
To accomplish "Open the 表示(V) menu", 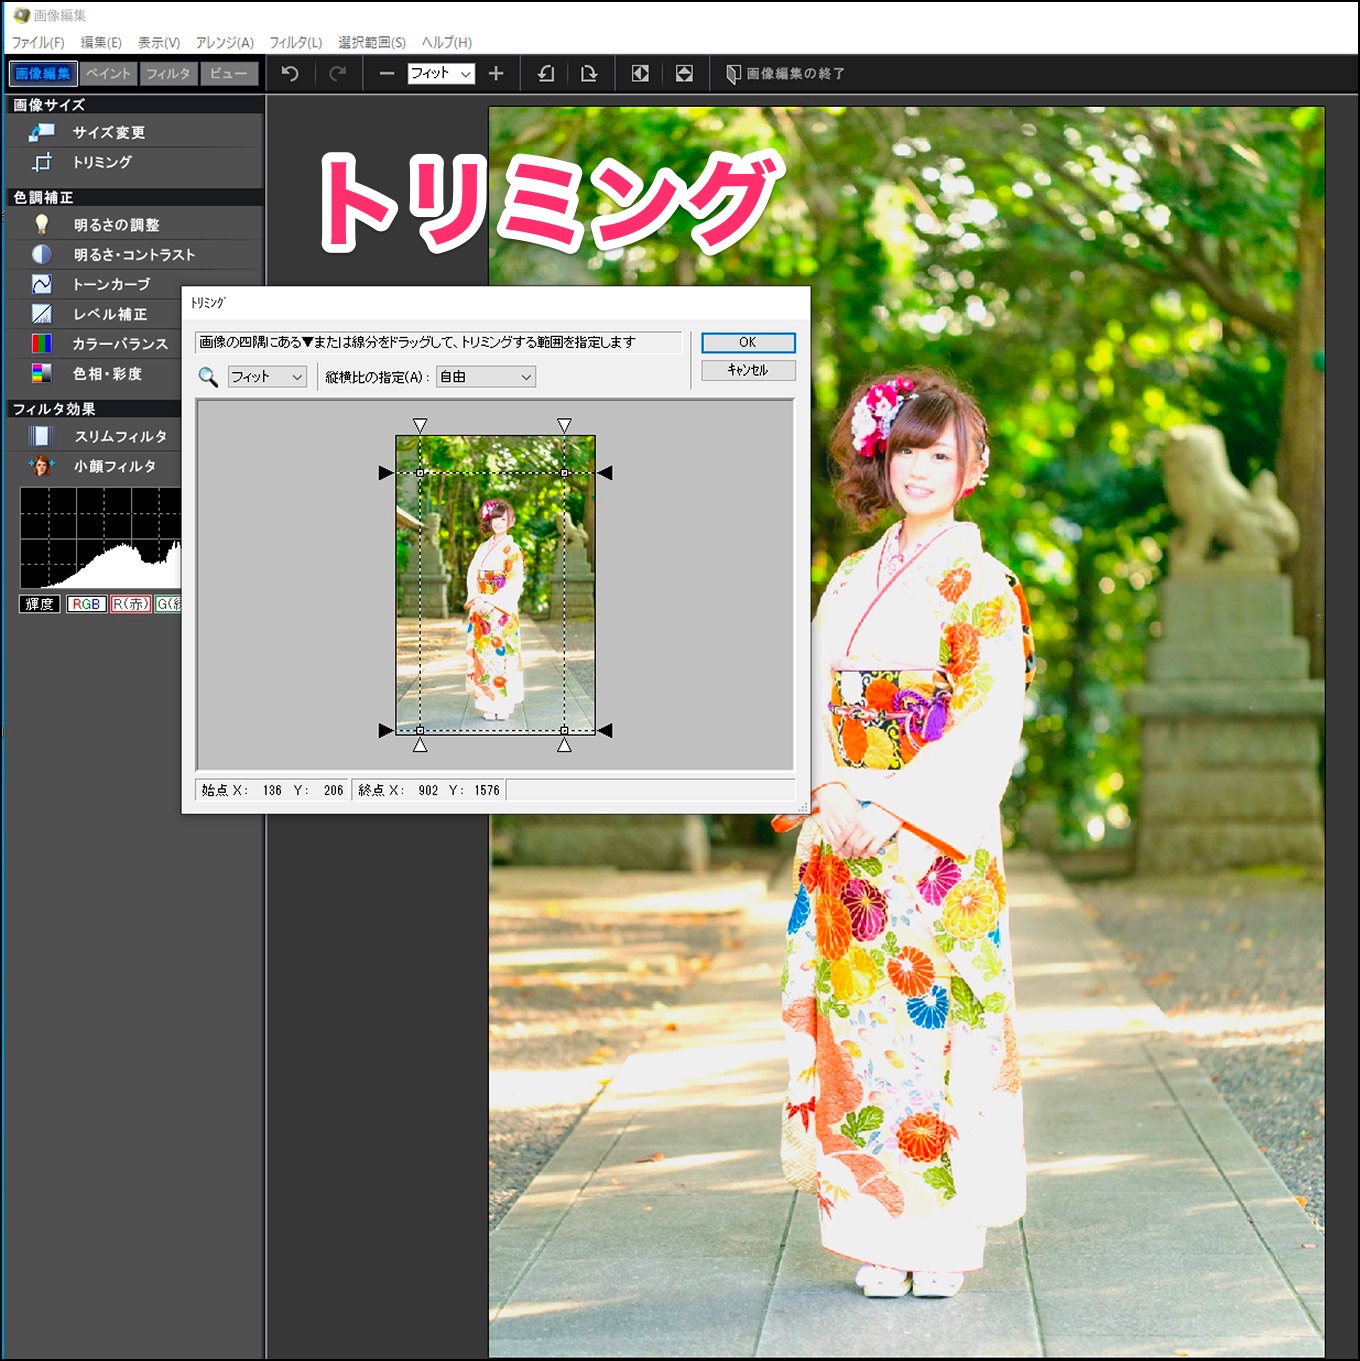I will (x=159, y=42).
